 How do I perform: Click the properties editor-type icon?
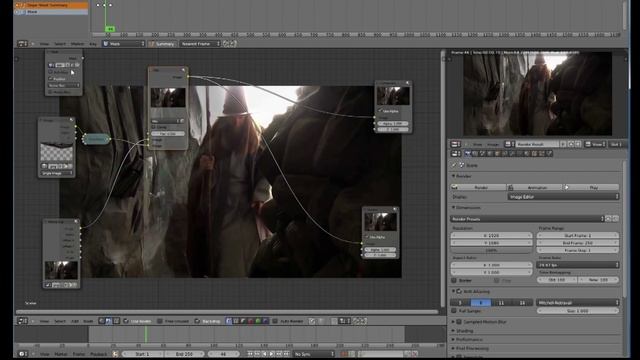[x=456, y=153]
